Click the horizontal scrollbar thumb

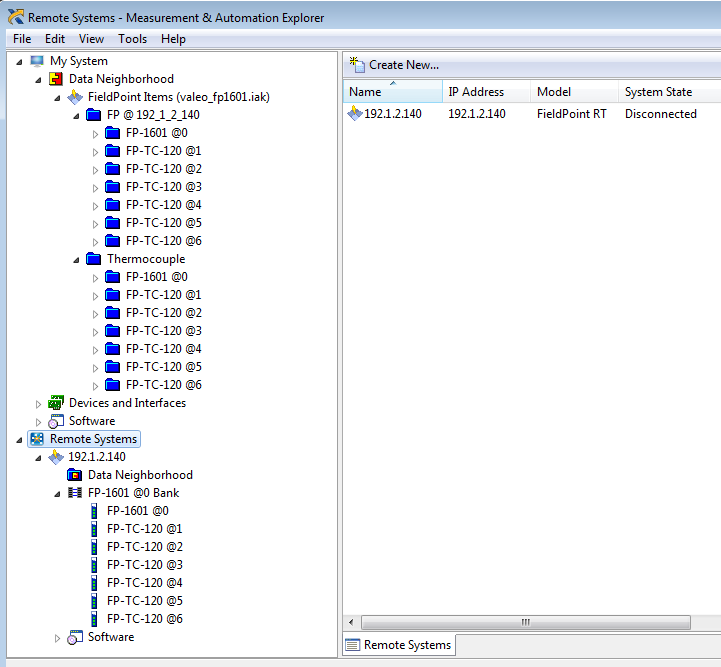(x=526, y=622)
